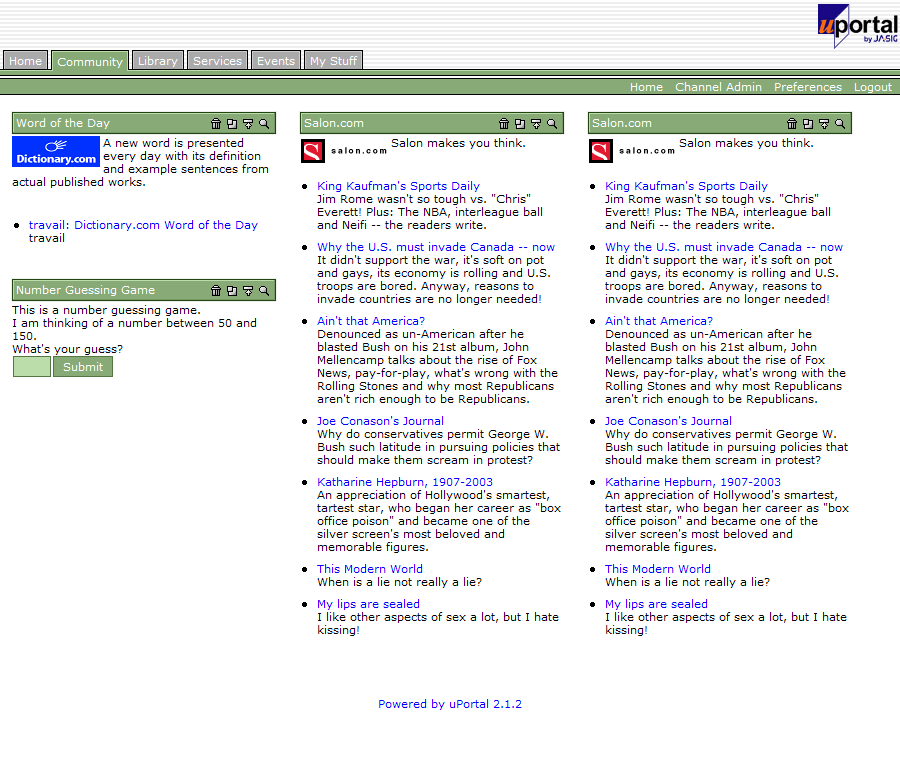The width and height of the screenshot is (900, 775).
Task: Open the Services tab
Action: tap(218, 61)
